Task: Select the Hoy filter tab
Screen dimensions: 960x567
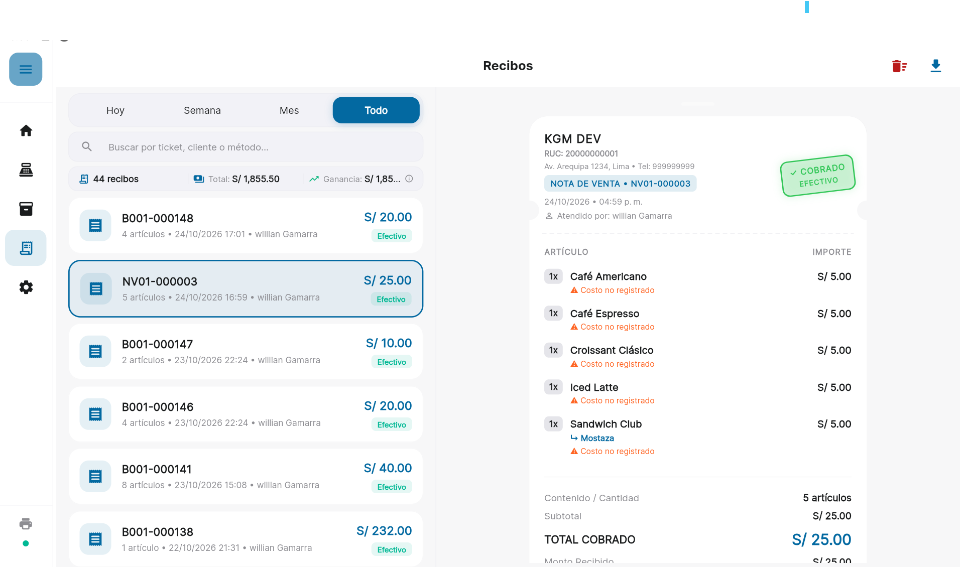Action: tap(115, 110)
